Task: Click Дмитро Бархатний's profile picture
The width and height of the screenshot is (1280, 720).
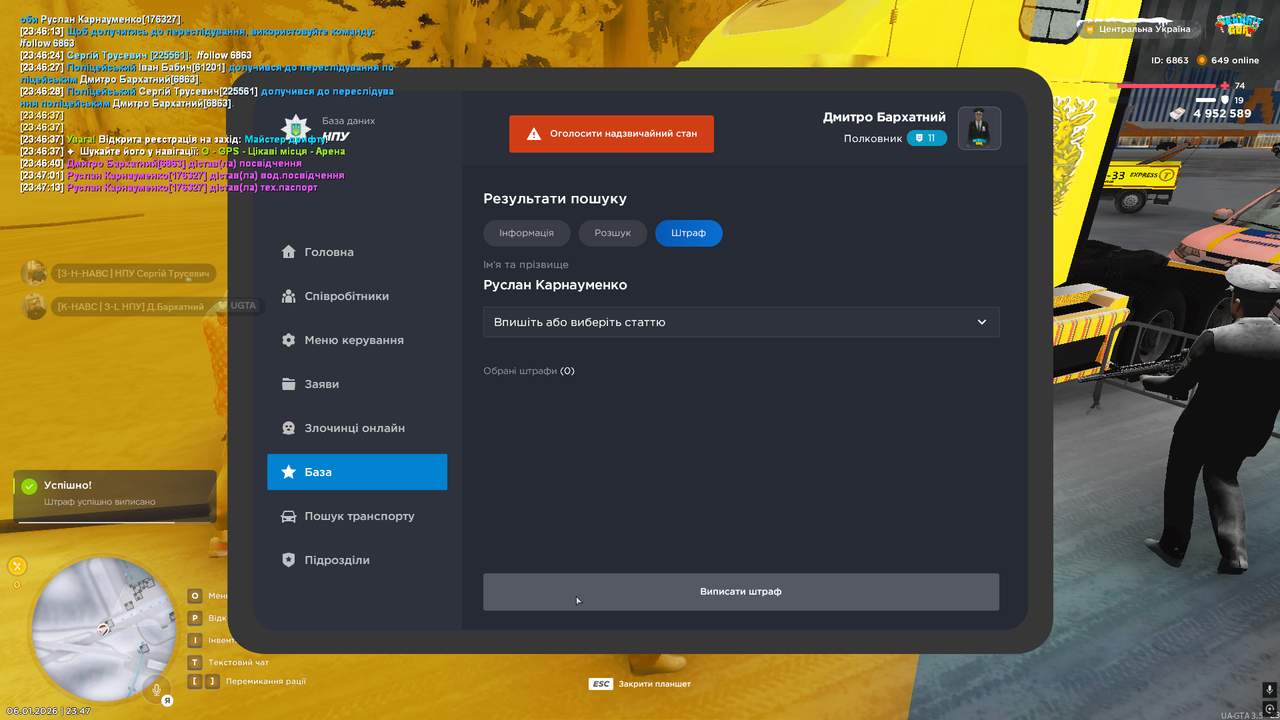Action: click(x=980, y=128)
